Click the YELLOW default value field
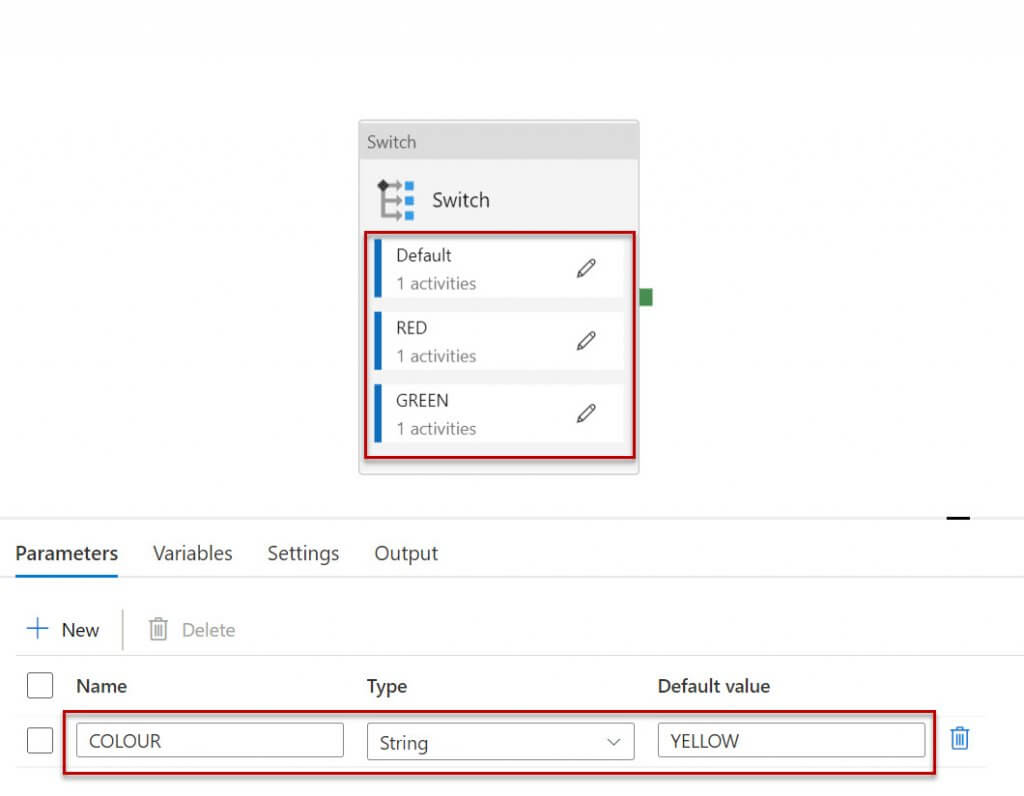This screenshot has width=1024, height=796. 790,741
